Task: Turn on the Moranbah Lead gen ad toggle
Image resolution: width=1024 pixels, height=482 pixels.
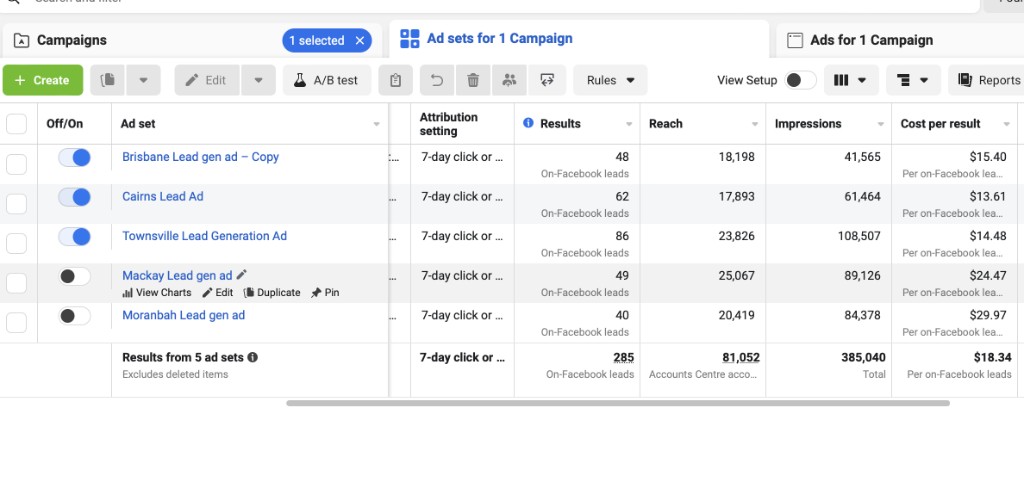Action: [74, 316]
